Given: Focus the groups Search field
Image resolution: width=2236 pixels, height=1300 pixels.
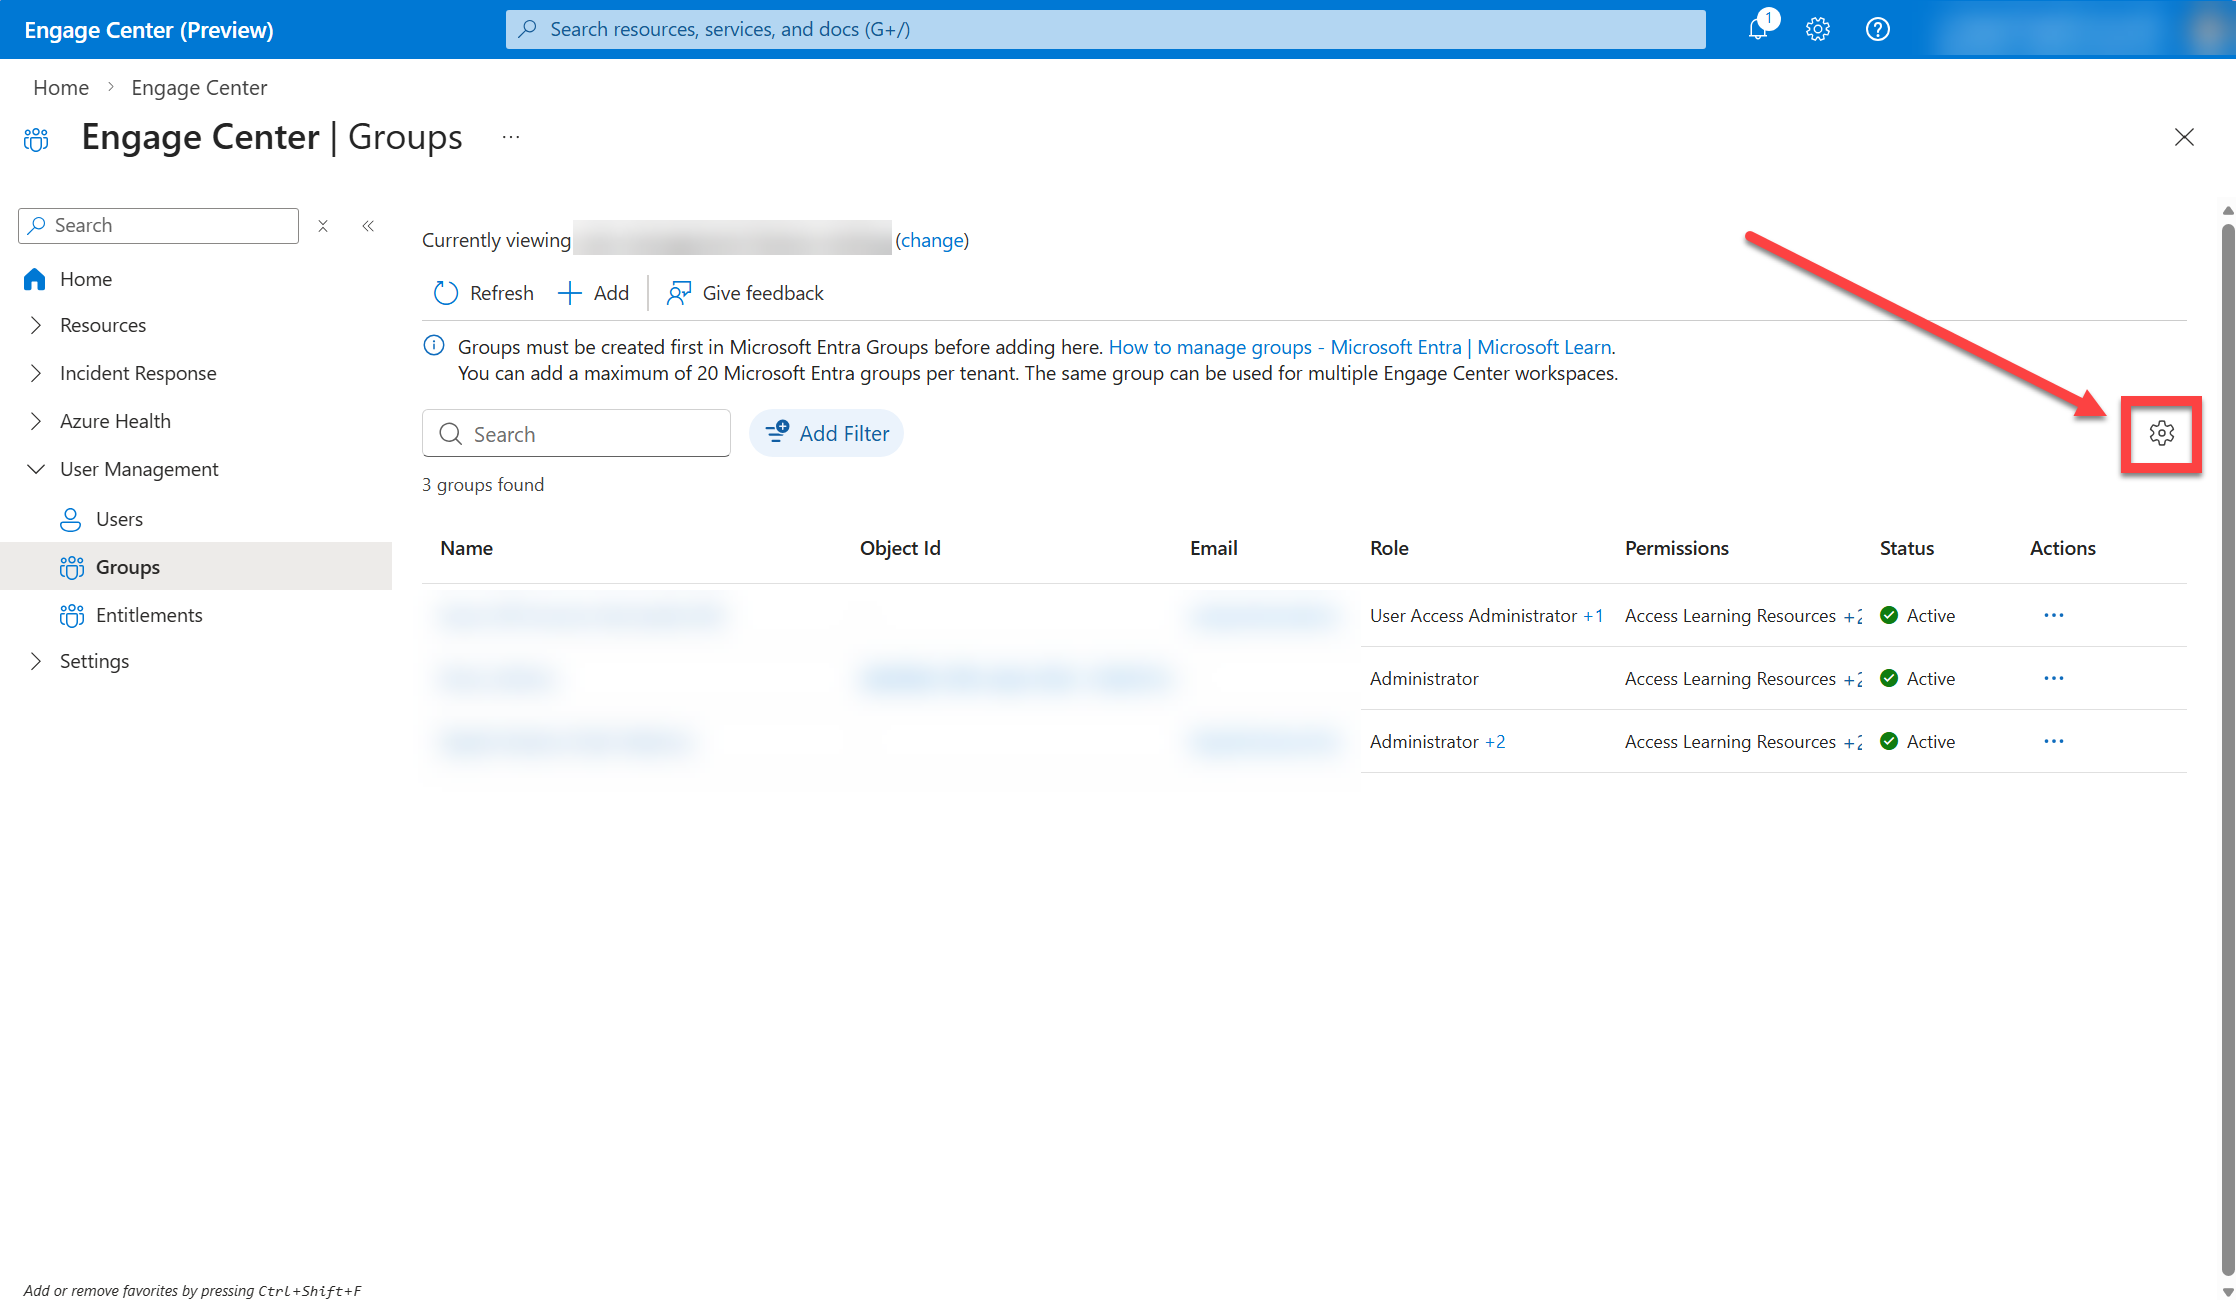Looking at the screenshot, I should click(x=576, y=433).
